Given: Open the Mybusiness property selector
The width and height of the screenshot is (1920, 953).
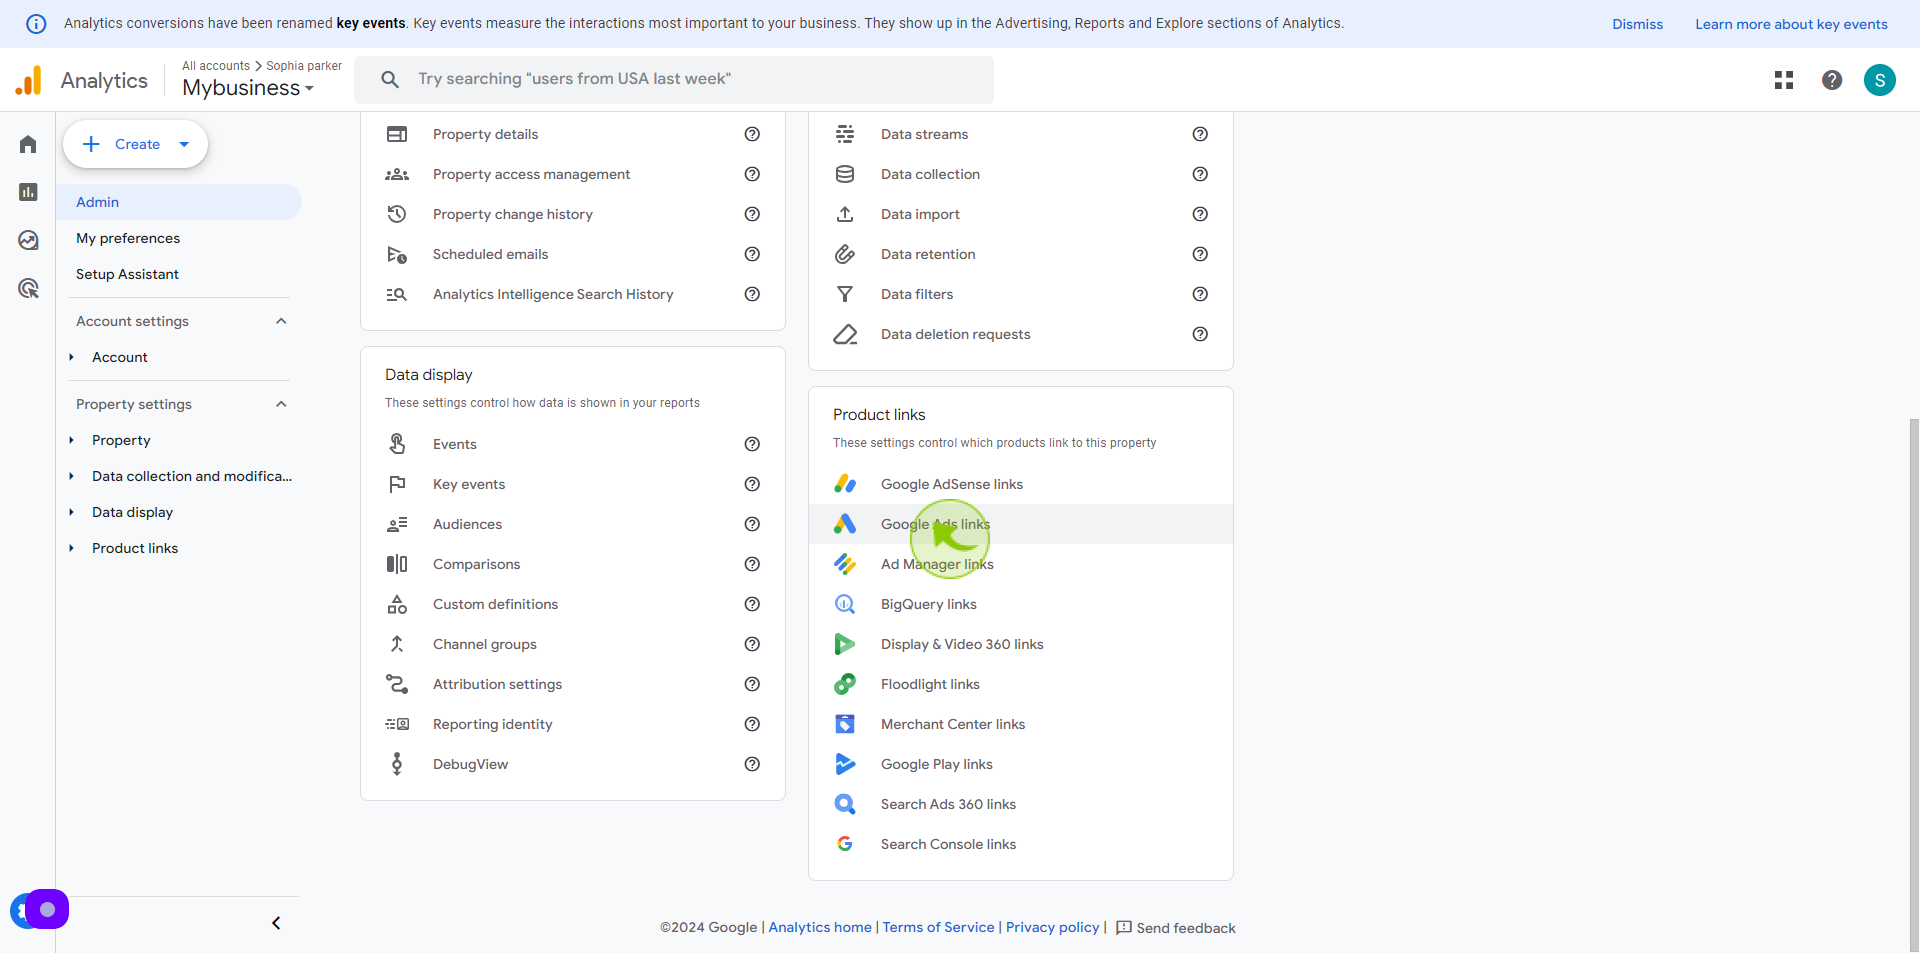Looking at the screenshot, I should tap(248, 88).
